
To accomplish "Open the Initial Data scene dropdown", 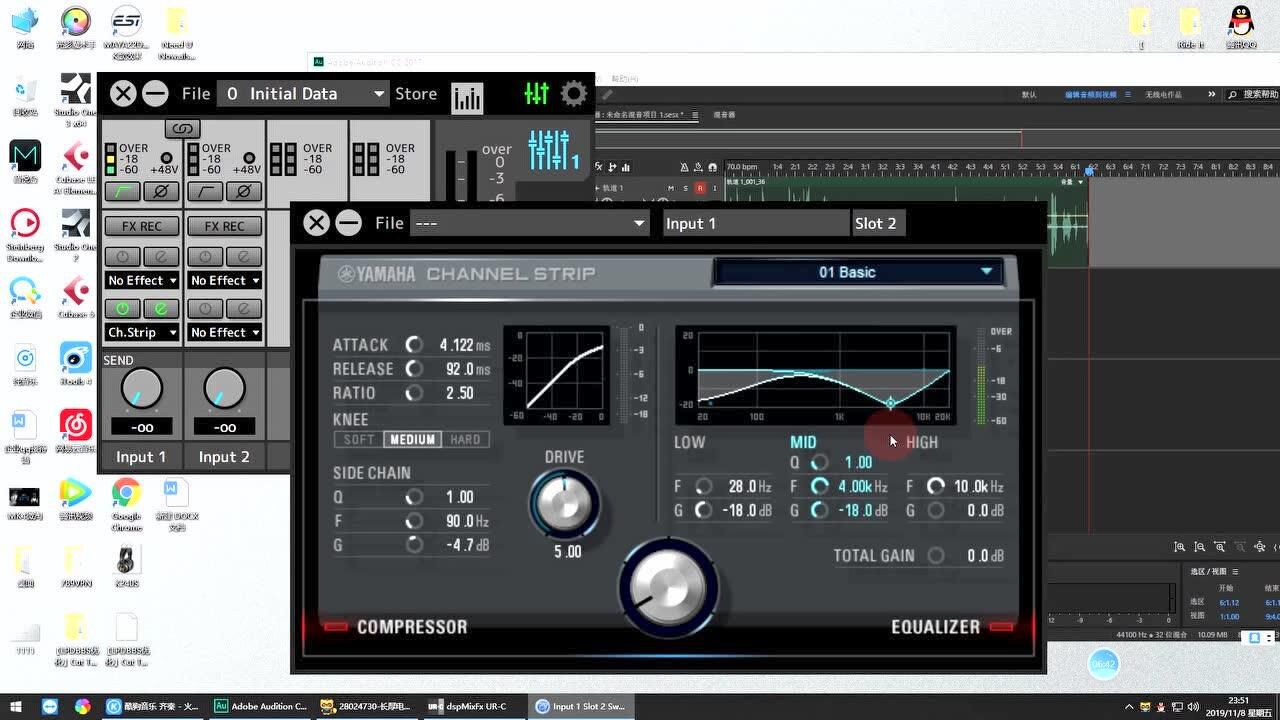I will [x=303, y=94].
